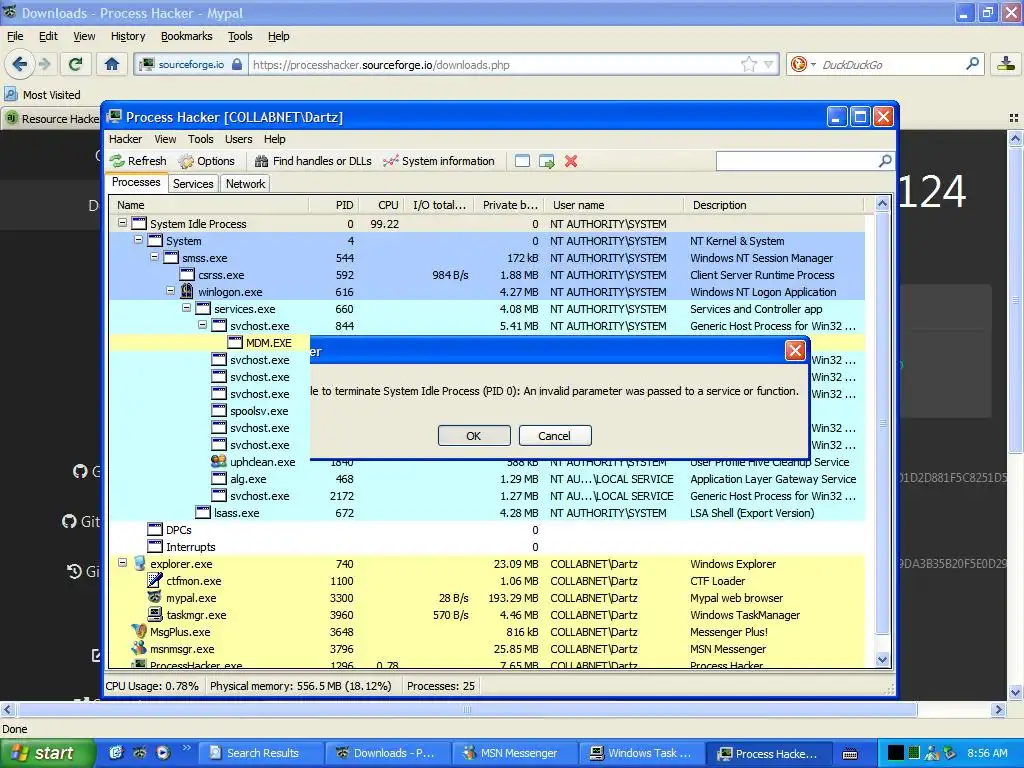Click the uphclean.exe process icon
Viewport: 1024px width, 768px height.
point(219,461)
